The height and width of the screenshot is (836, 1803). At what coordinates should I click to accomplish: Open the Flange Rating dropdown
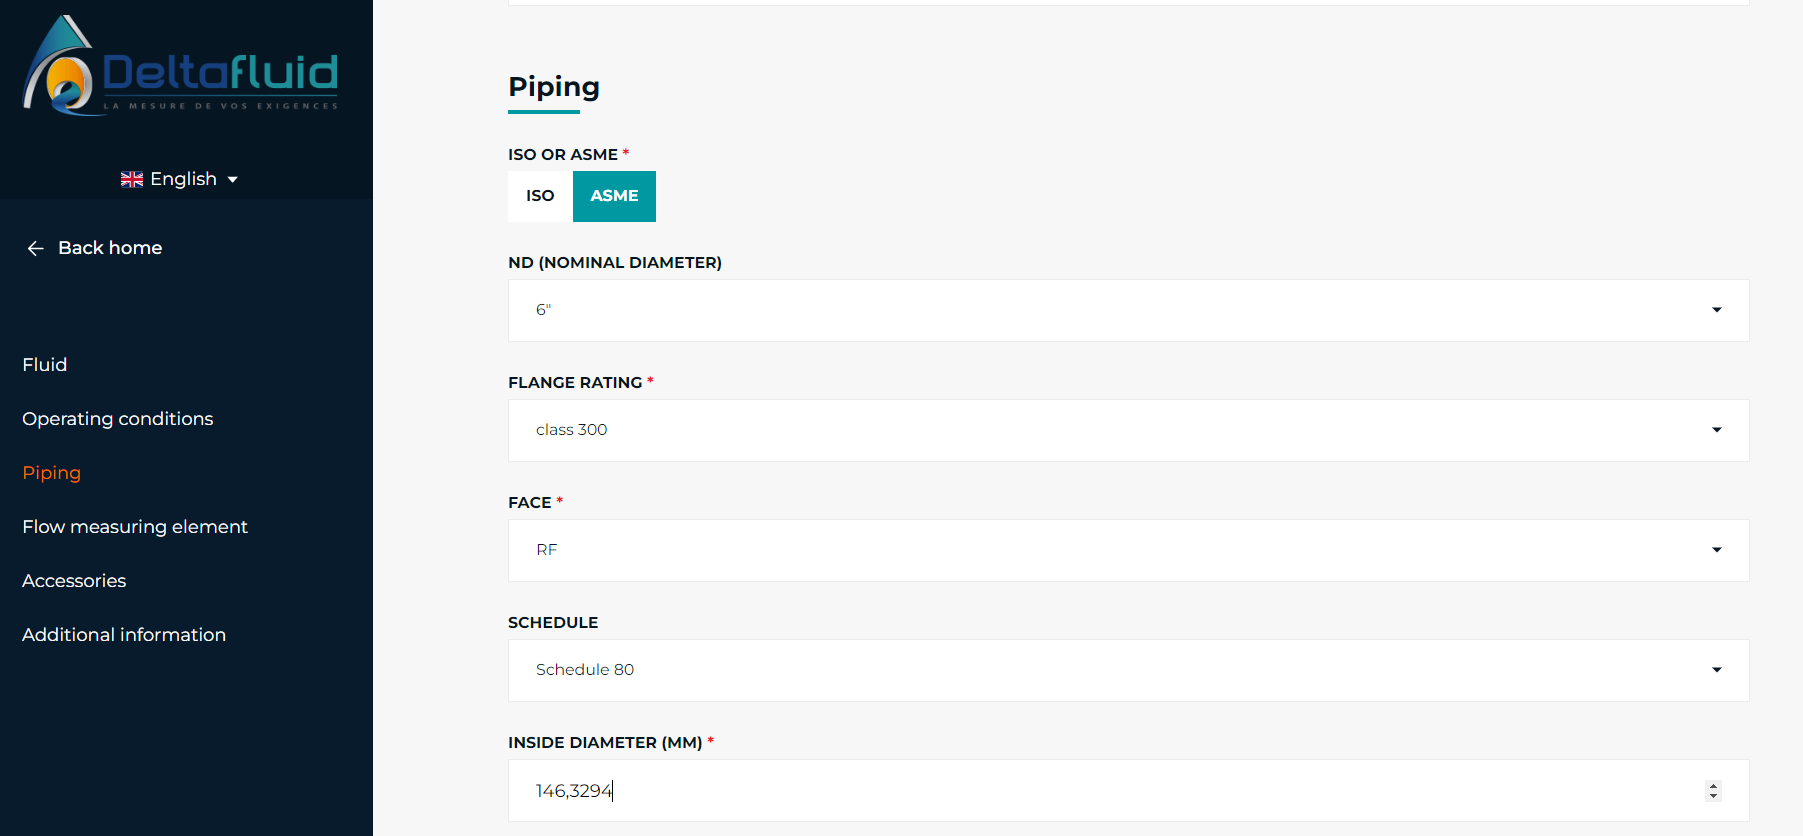coord(1128,430)
